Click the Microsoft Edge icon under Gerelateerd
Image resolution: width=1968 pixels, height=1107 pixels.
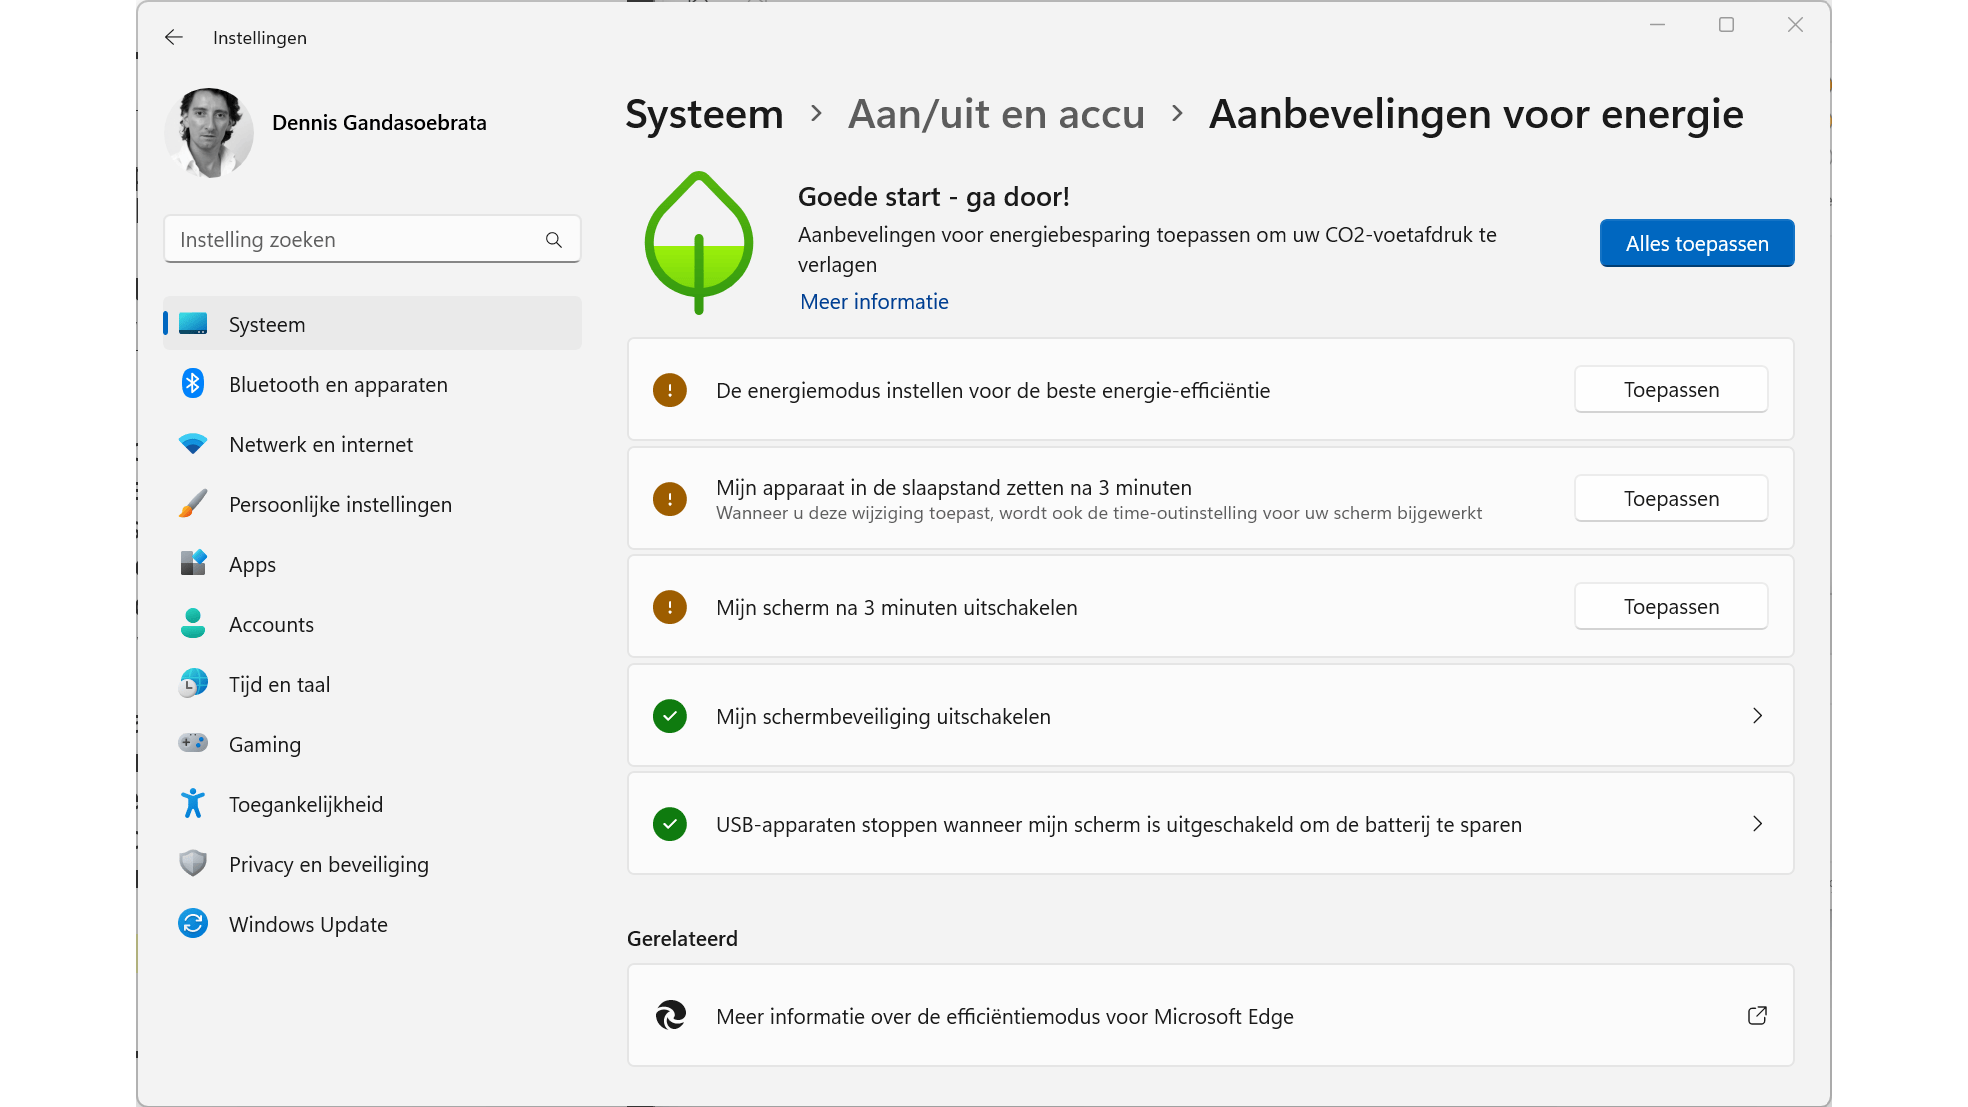click(671, 1015)
